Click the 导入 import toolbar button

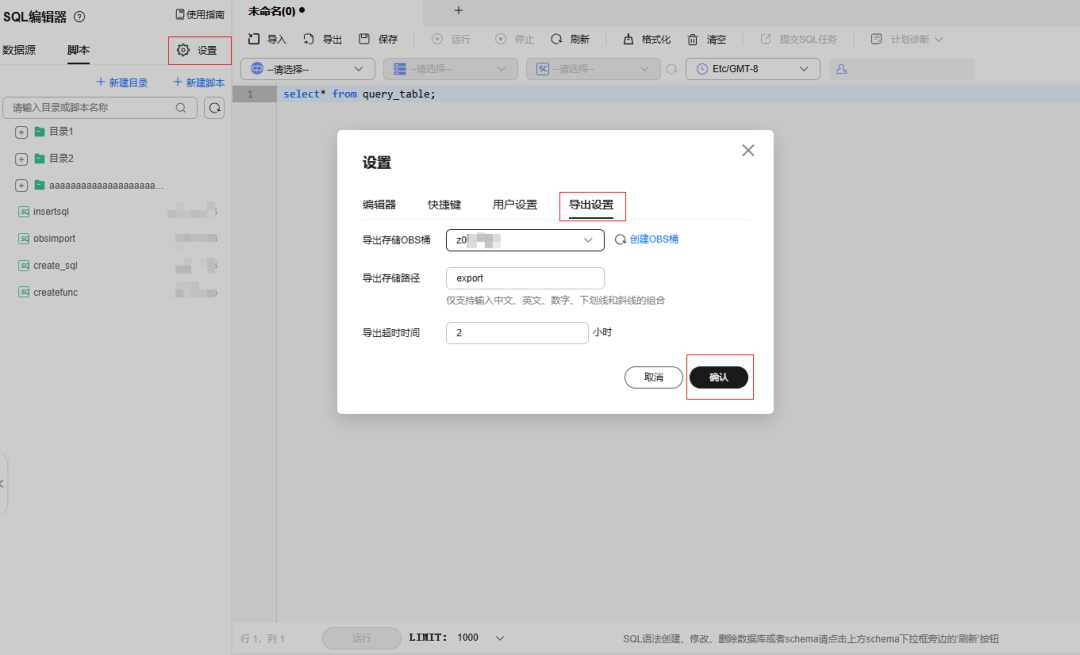pos(267,39)
